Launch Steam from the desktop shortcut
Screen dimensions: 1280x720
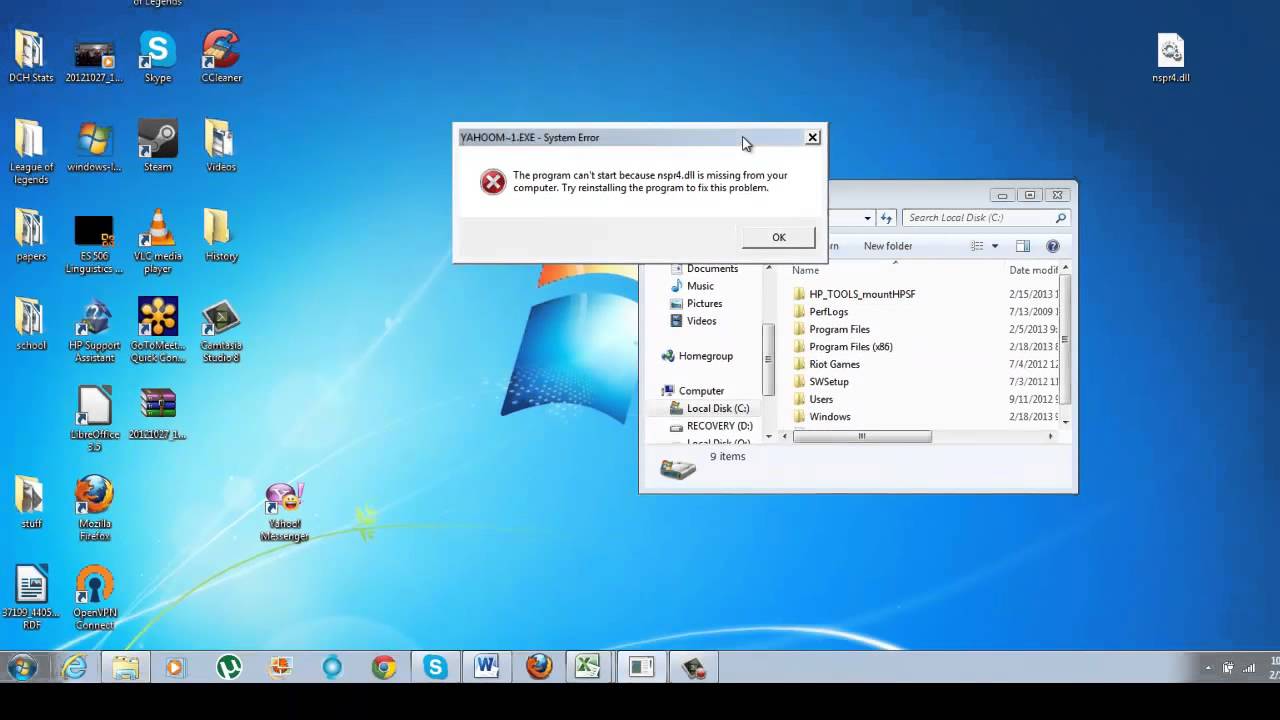coord(157,147)
